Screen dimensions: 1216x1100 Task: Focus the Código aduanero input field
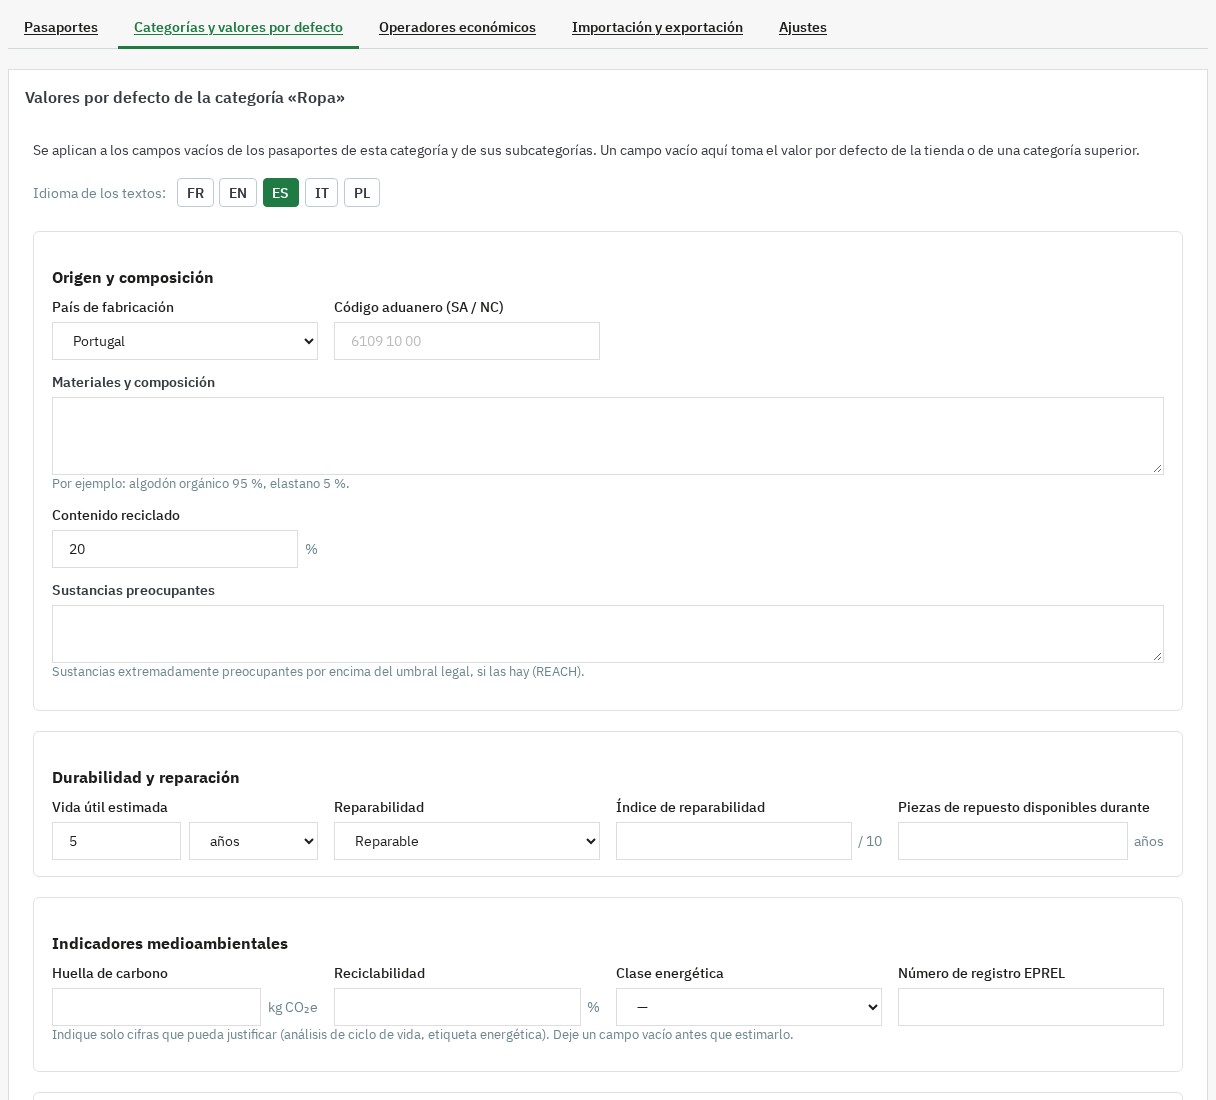pyautogui.click(x=467, y=341)
